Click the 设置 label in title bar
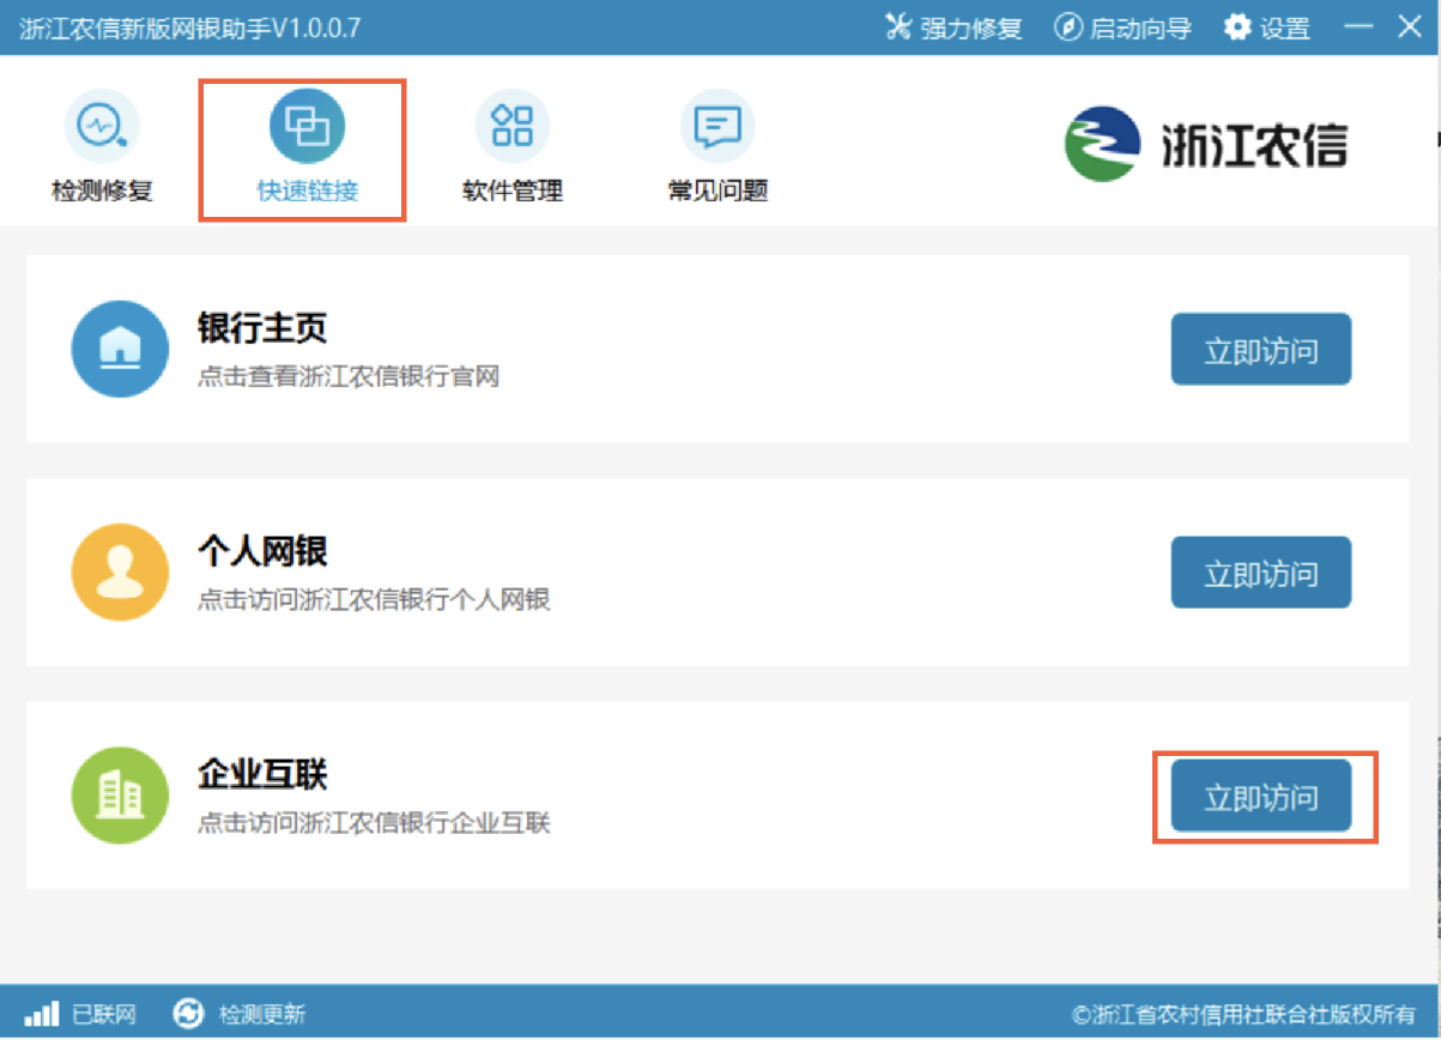Viewport: 1442px width, 1040px height. tap(1285, 28)
